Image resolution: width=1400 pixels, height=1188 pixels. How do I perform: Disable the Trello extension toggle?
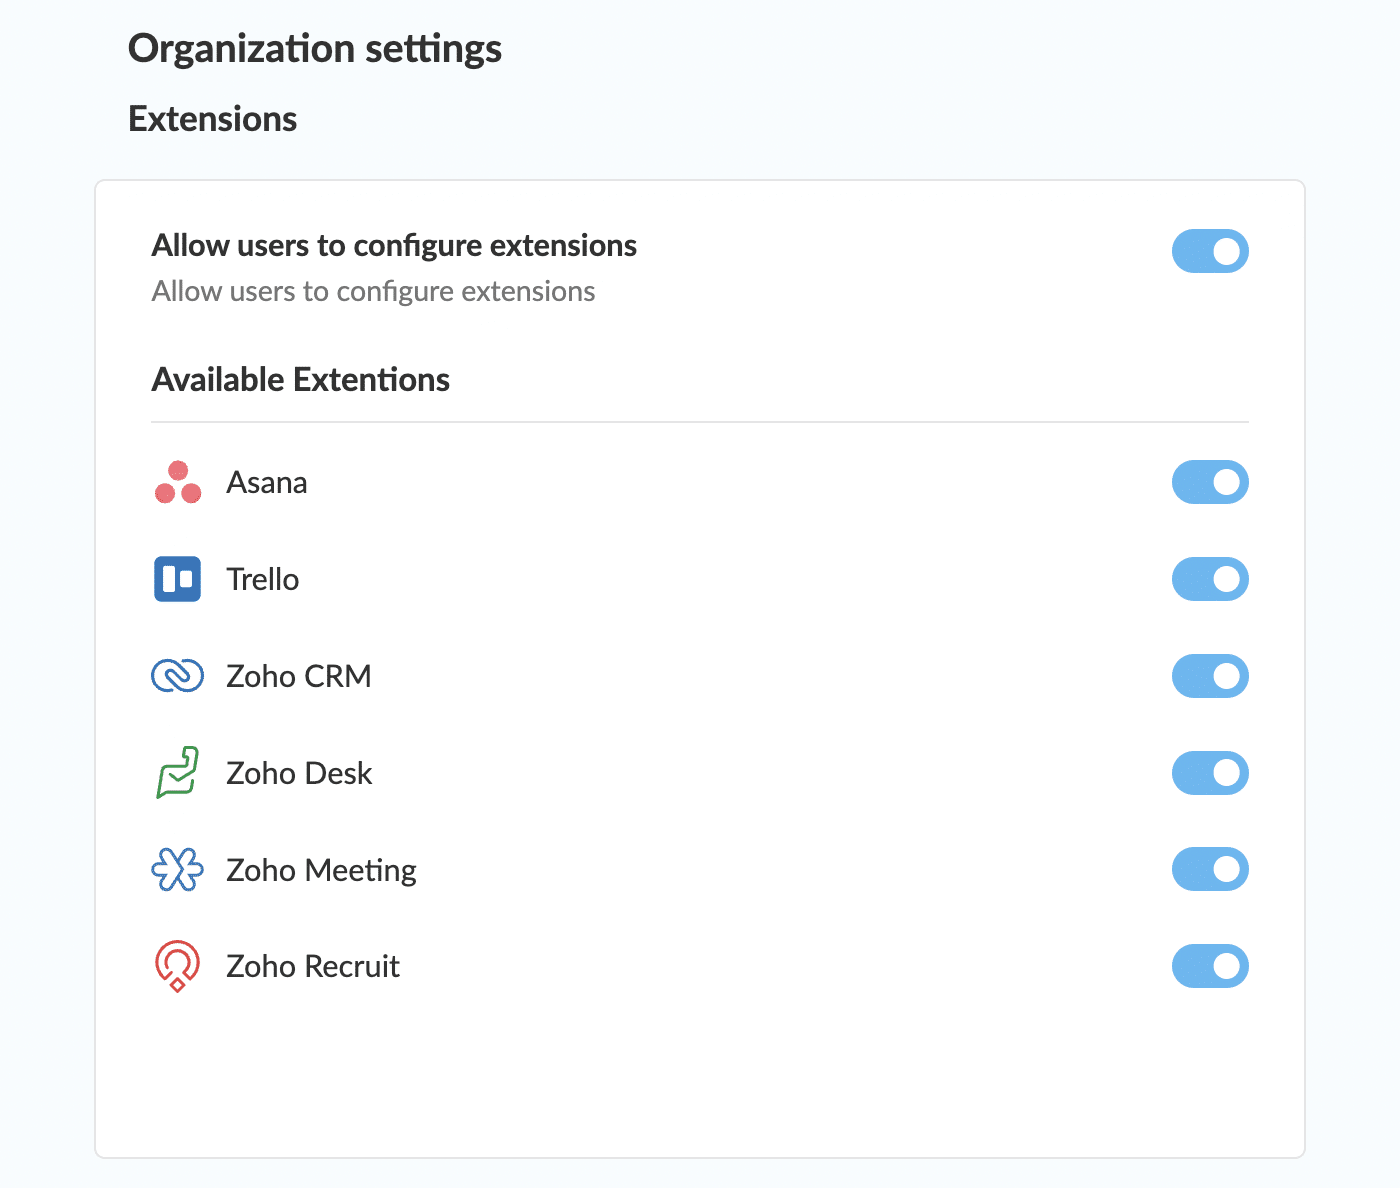tap(1210, 579)
